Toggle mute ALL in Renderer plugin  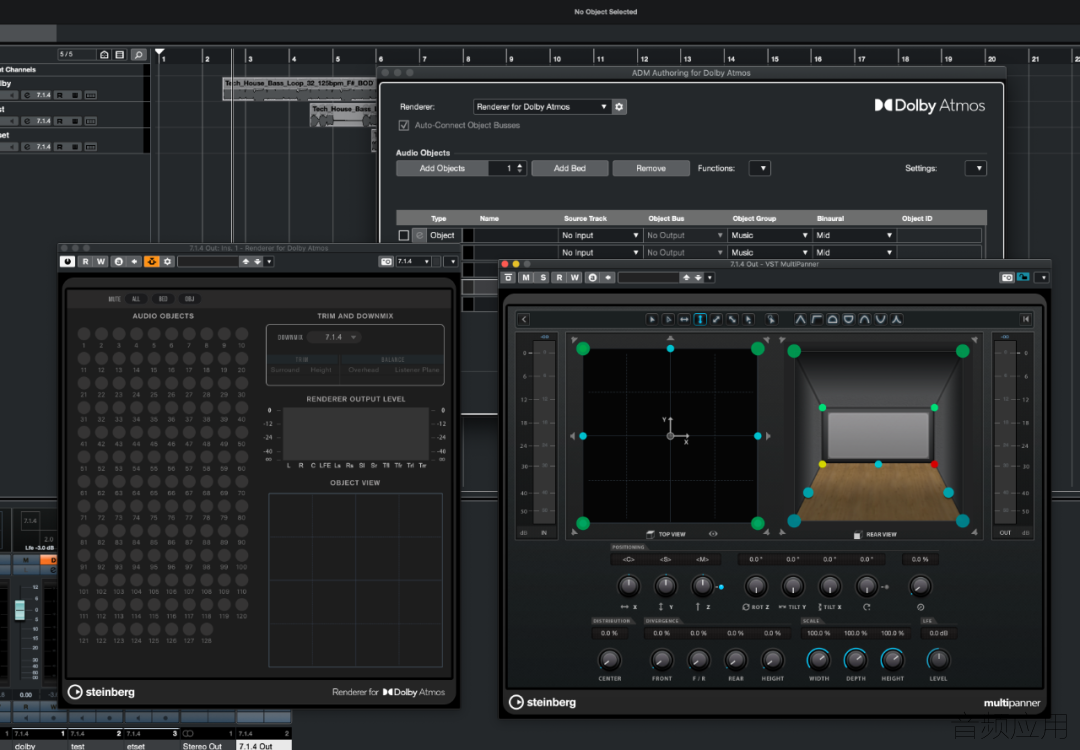point(136,299)
